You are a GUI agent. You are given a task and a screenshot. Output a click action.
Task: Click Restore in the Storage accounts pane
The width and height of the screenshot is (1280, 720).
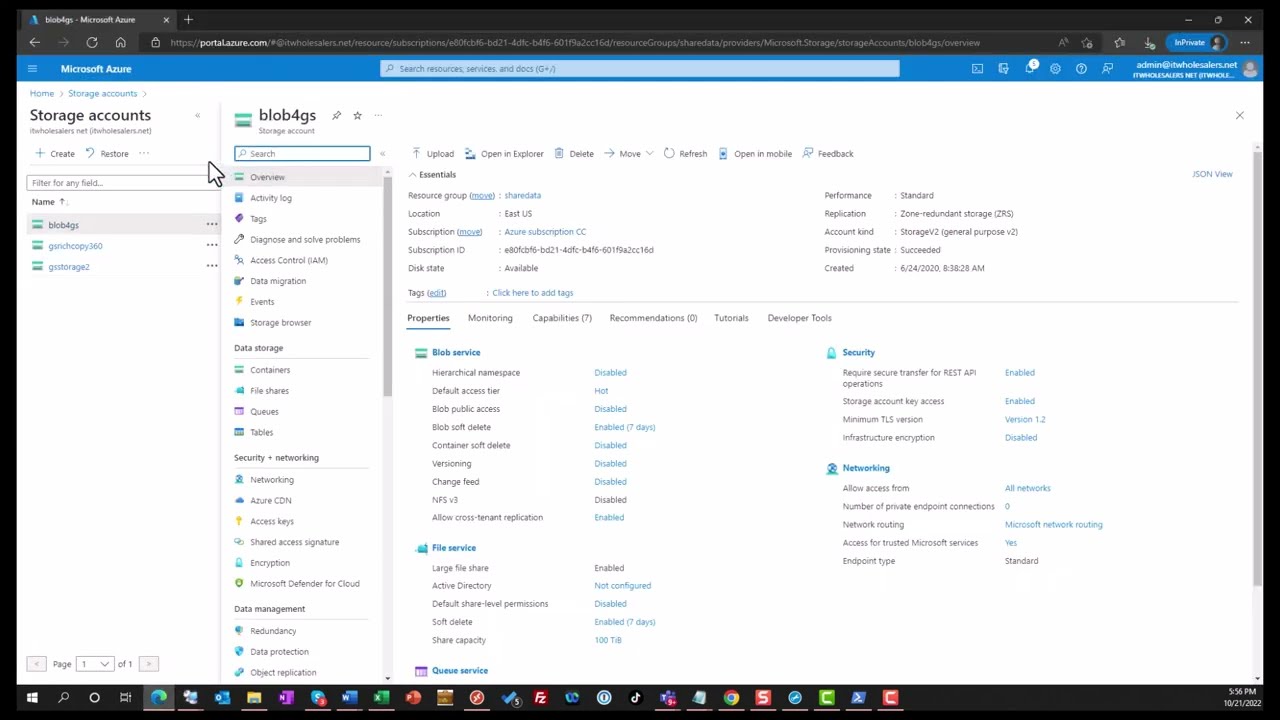[x=106, y=154]
